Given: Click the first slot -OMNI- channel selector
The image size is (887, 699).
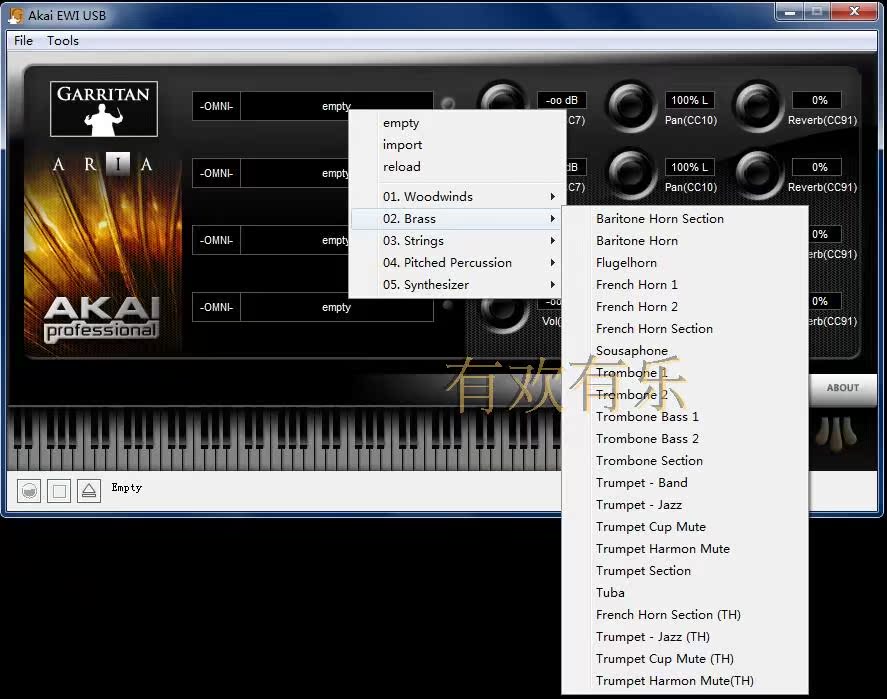Looking at the screenshot, I should pyautogui.click(x=216, y=106).
